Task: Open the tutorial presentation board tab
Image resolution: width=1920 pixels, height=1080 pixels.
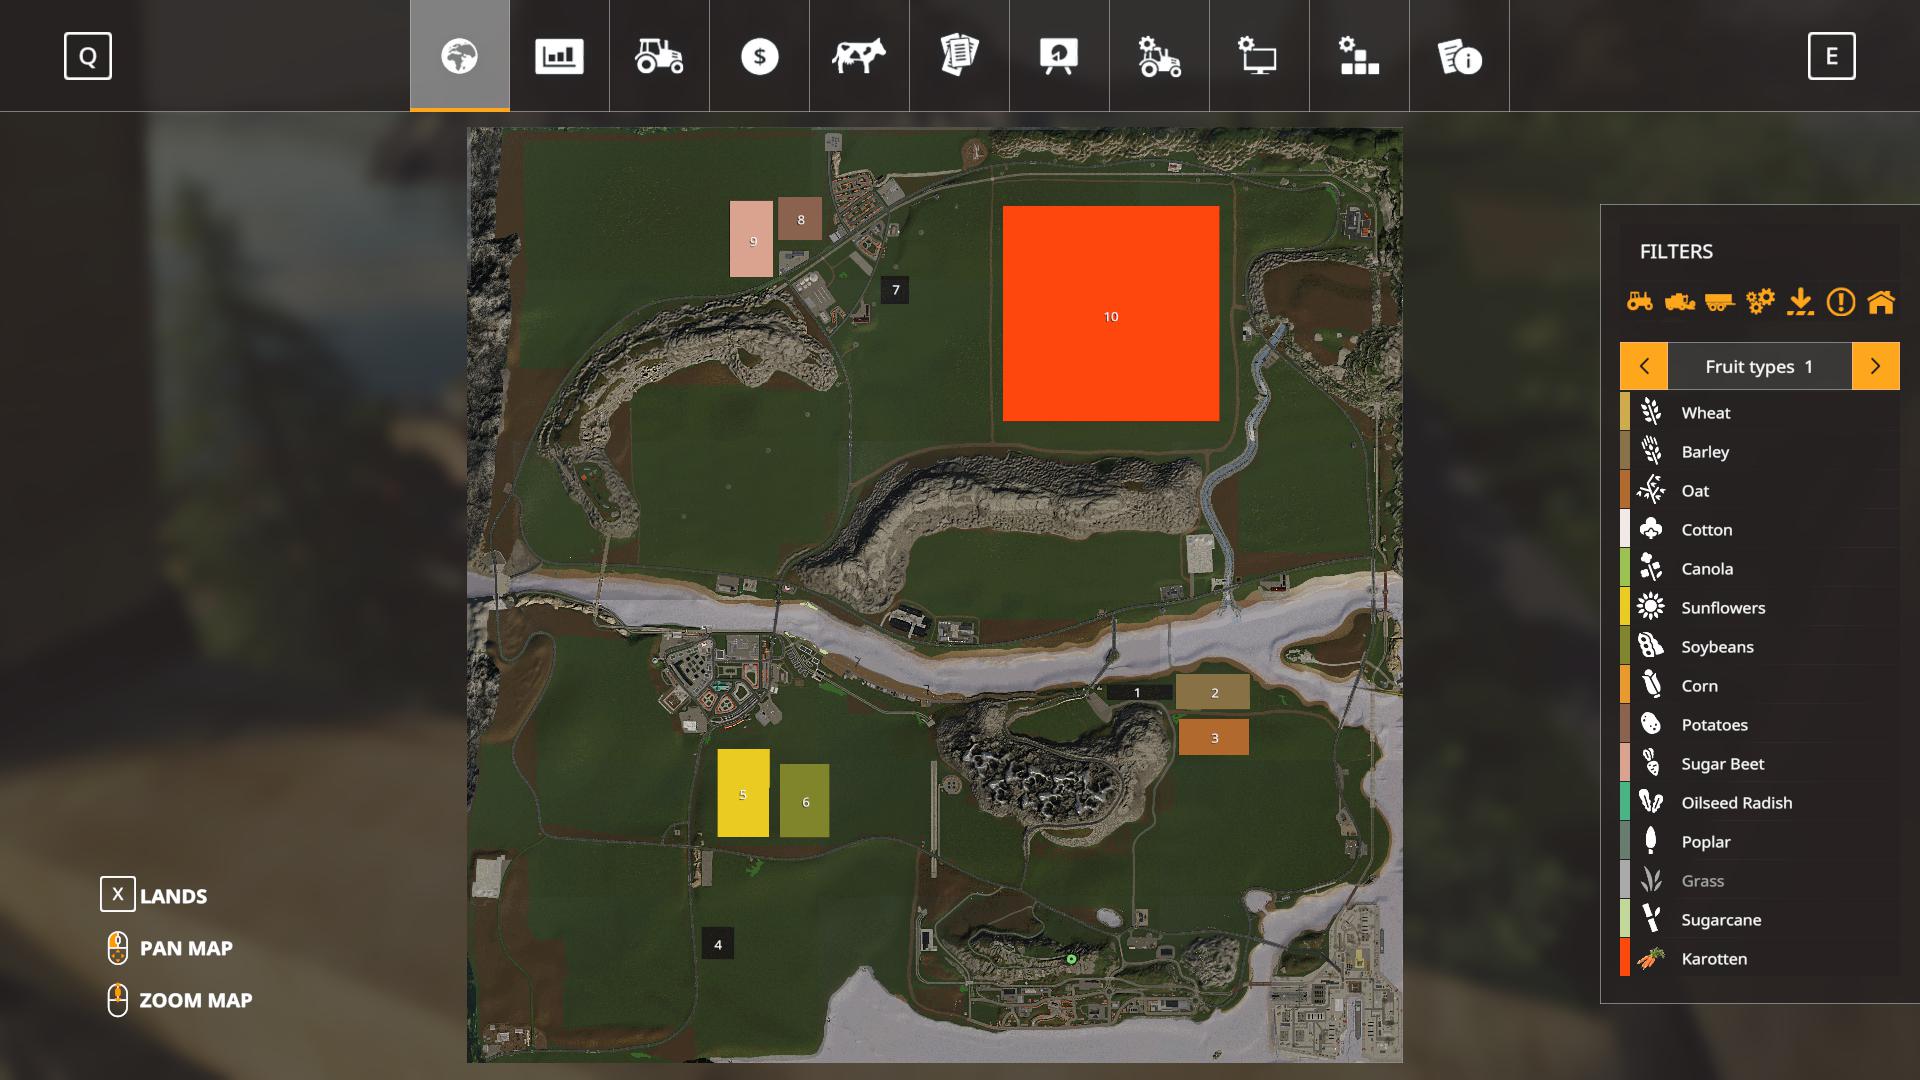Action: point(1059,56)
